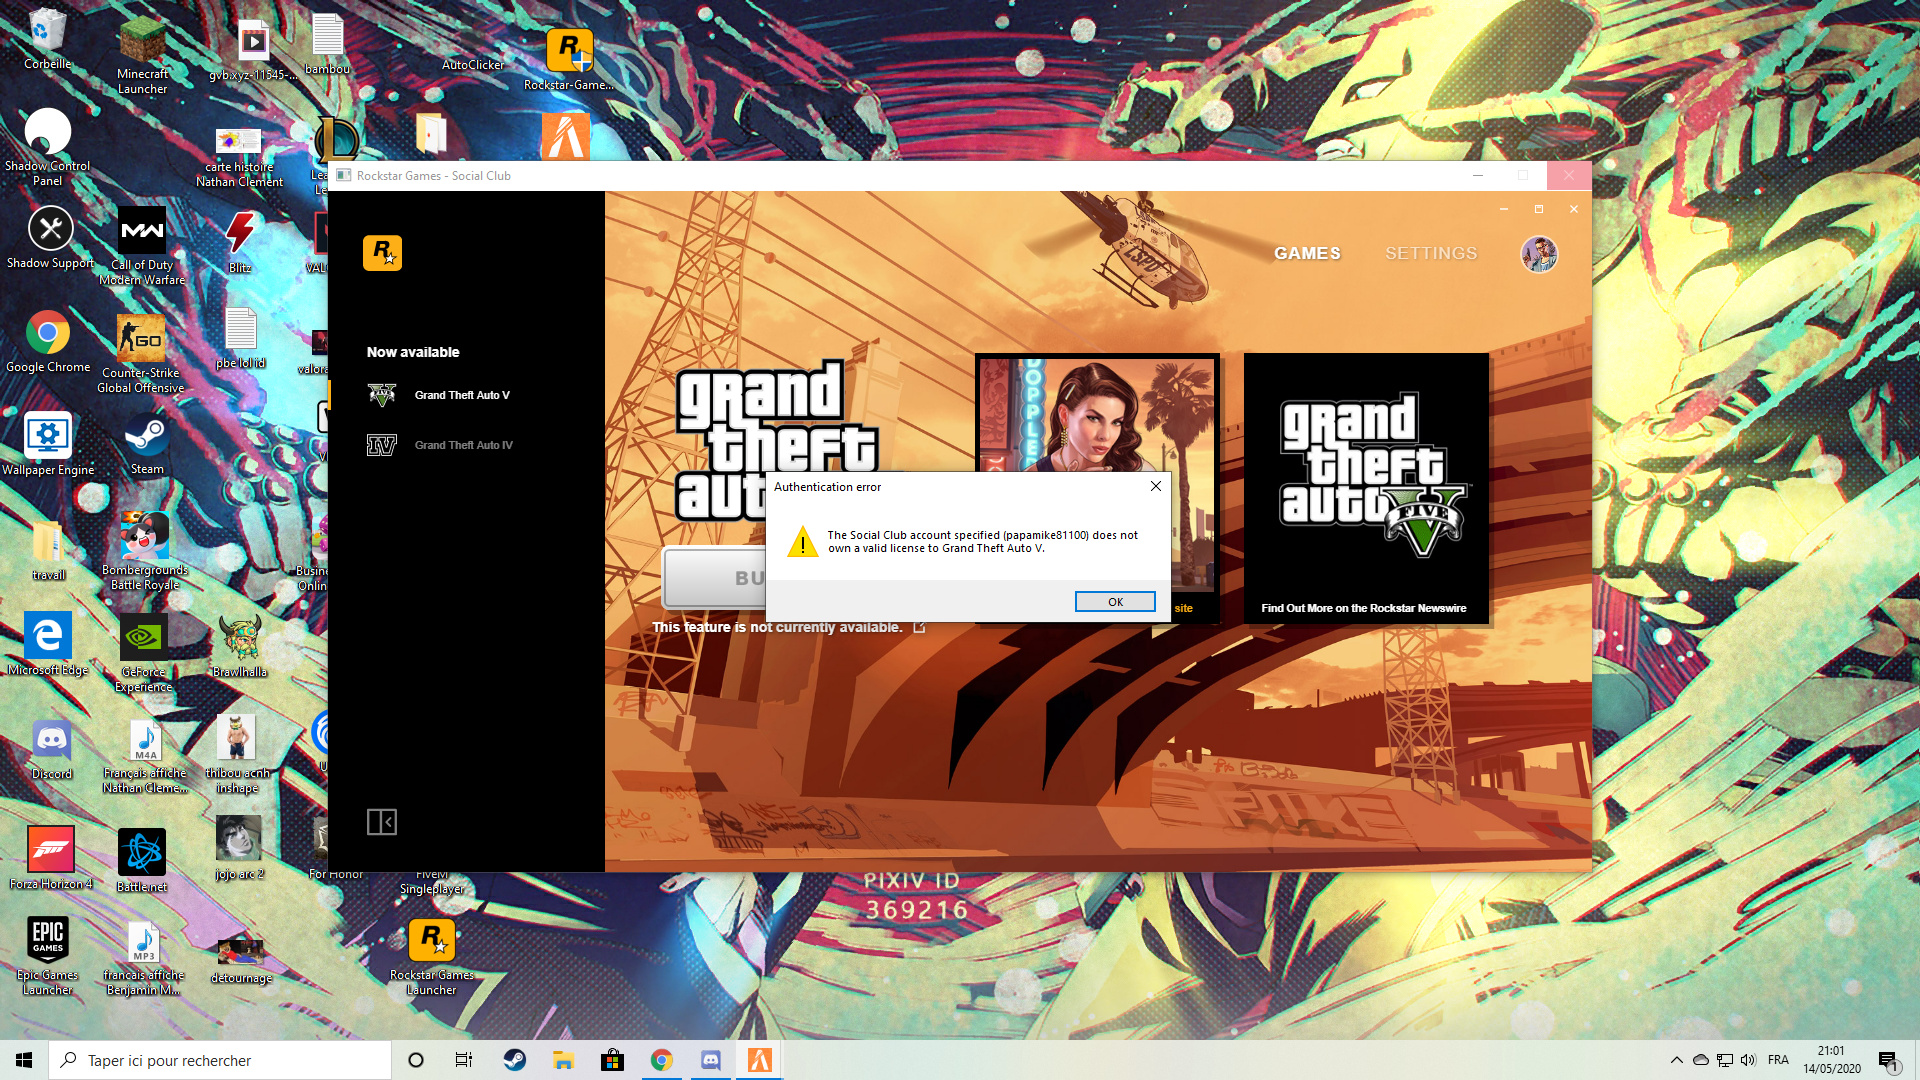Open Cortana circle in taskbar
This screenshot has height=1080, width=1920.
[x=416, y=1060]
